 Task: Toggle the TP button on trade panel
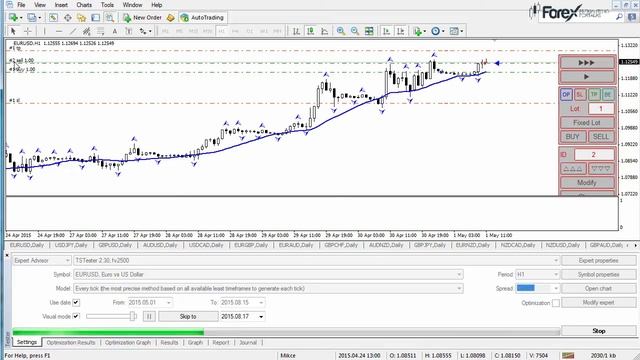[594, 94]
